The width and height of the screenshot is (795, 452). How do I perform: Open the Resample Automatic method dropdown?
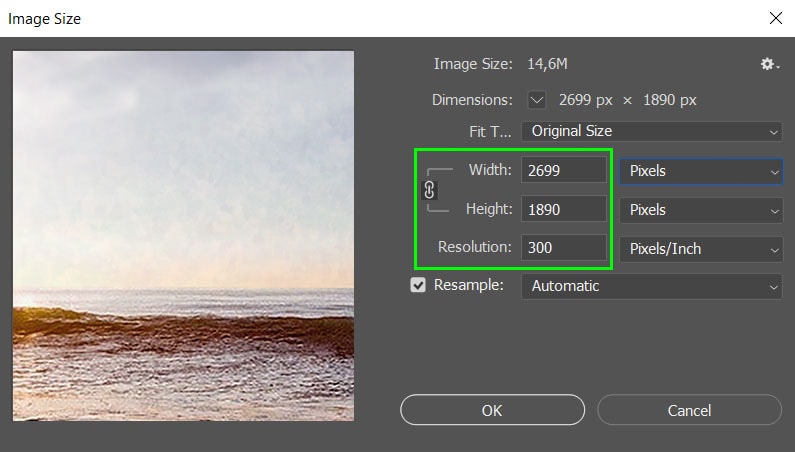click(x=652, y=286)
